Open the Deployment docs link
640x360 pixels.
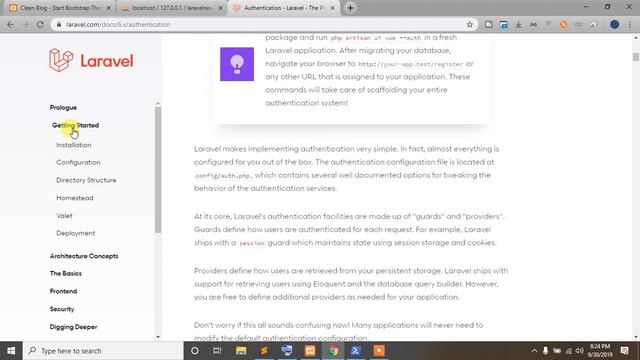pyautogui.click(x=76, y=233)
